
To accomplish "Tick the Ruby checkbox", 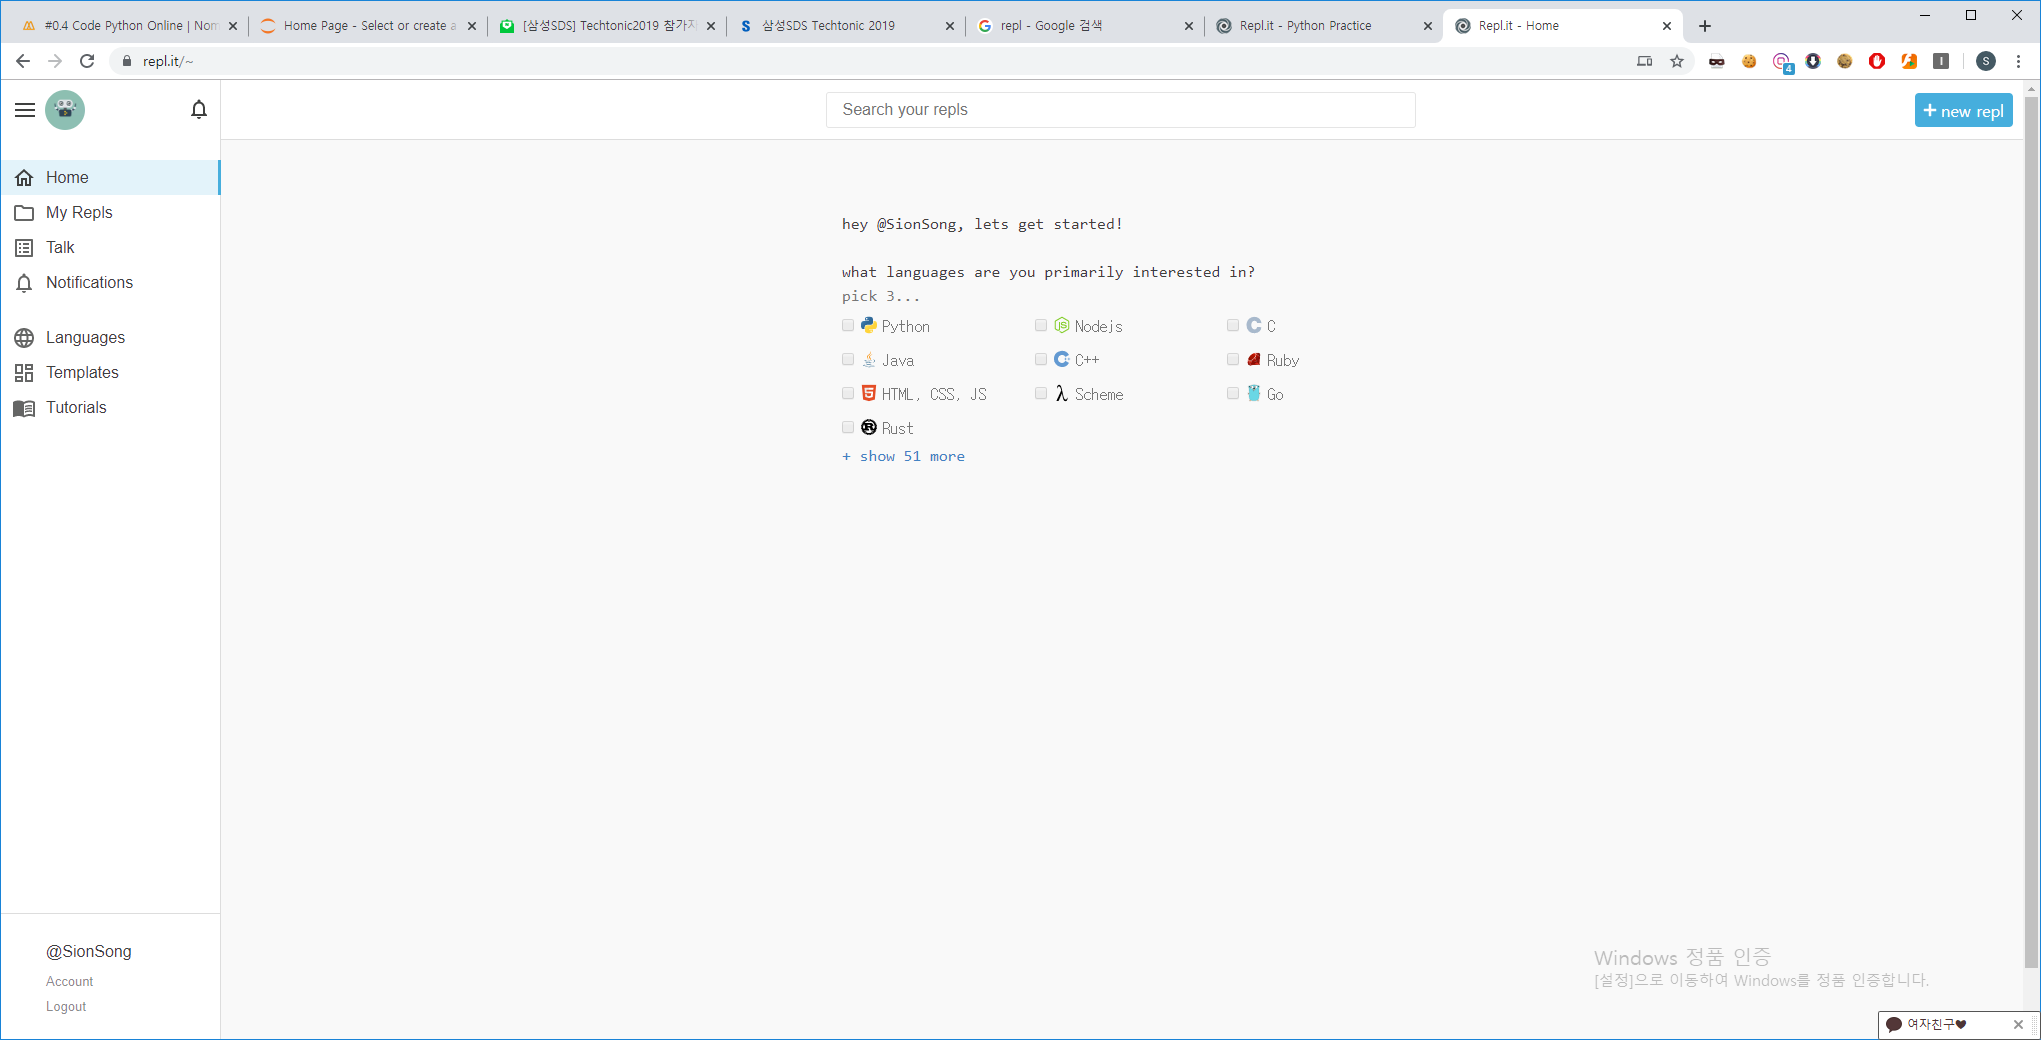I will pos(1233,359).
